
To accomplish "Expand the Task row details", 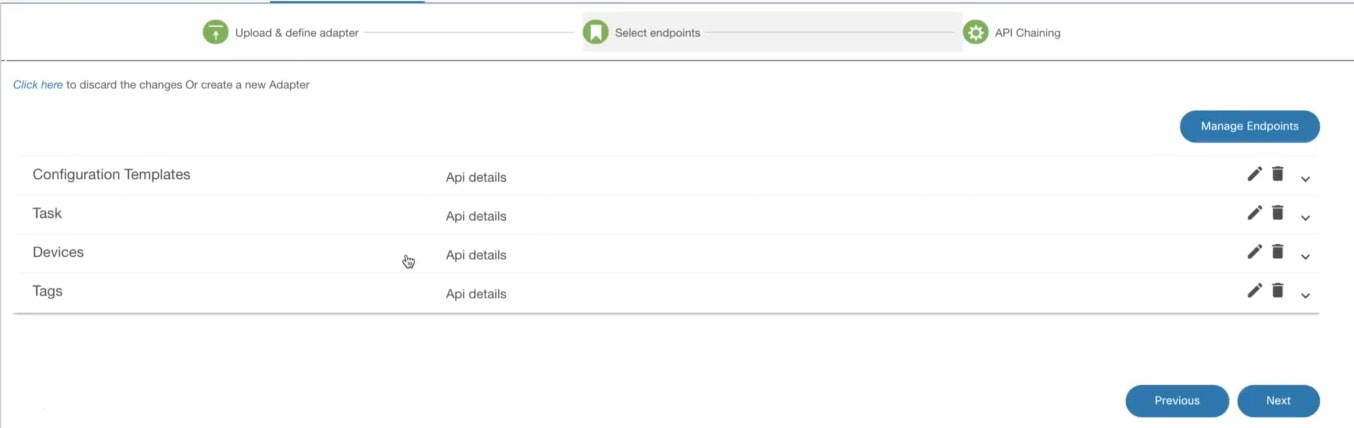I will [1305, 218].
